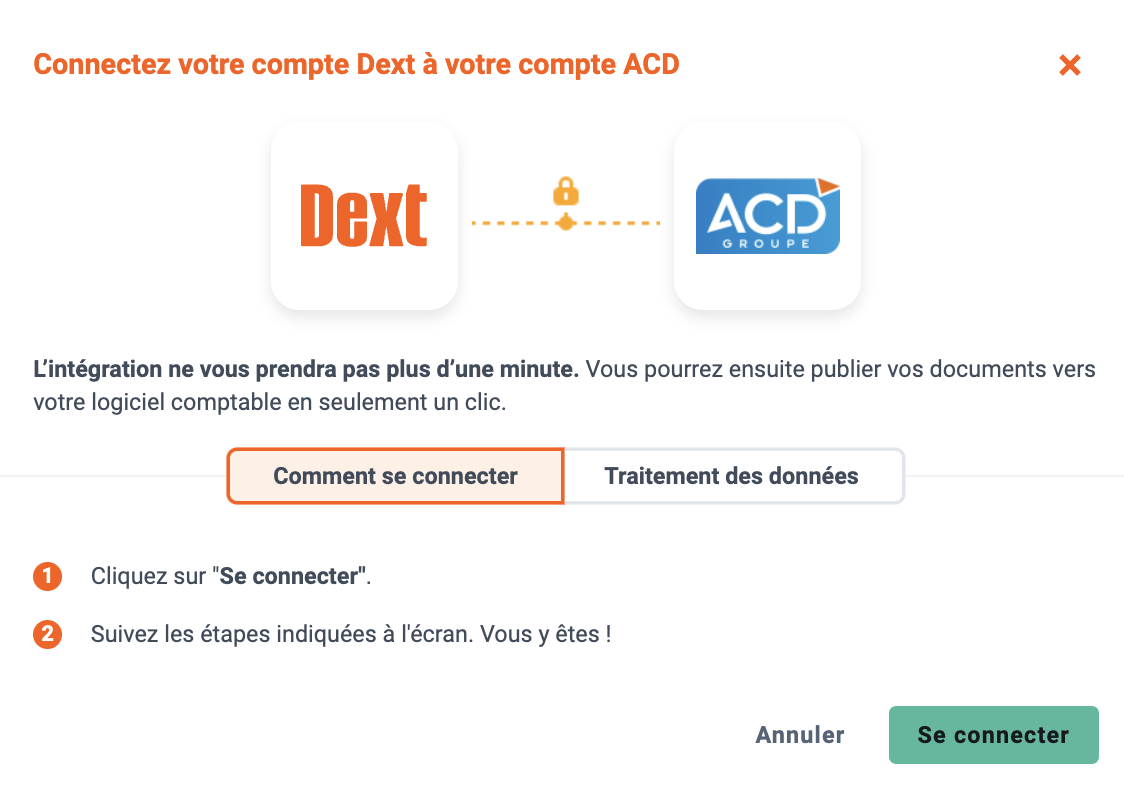
Task: Click the bold "Se connecter" text in step 1
Action: coord(289,576)
